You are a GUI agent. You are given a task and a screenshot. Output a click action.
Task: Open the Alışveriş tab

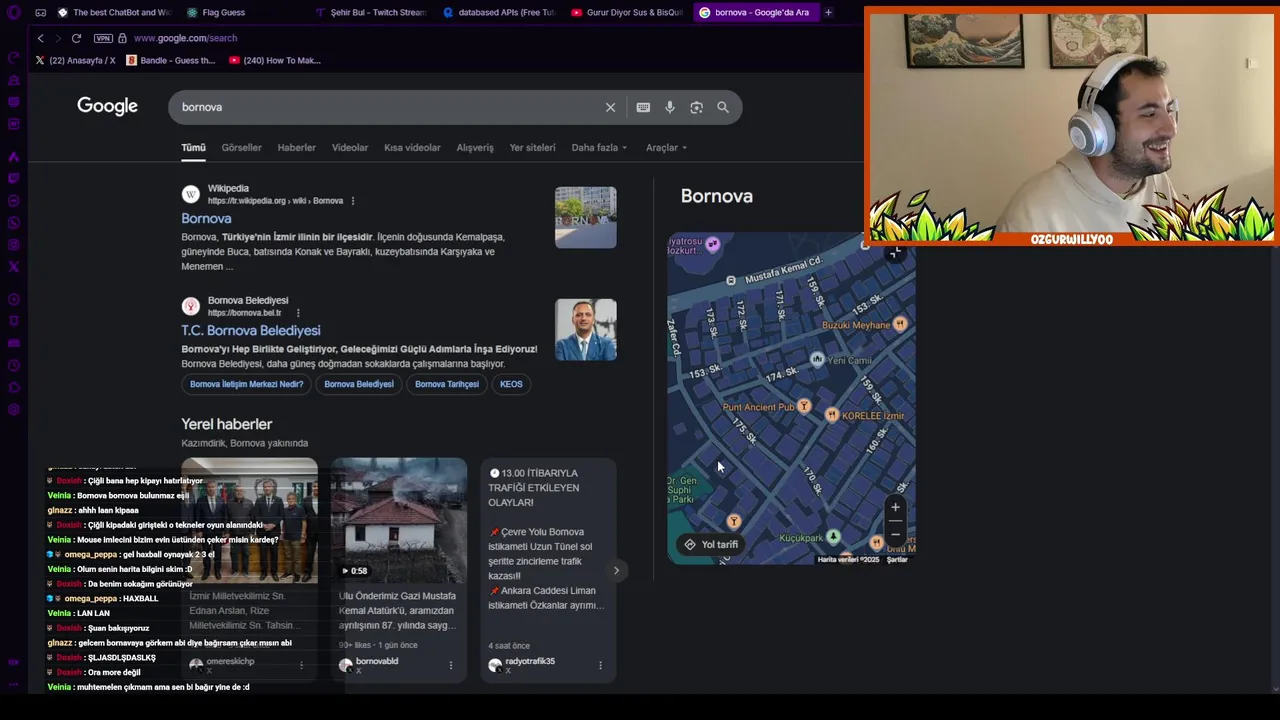pyautogui.click(x=475, y=148)
